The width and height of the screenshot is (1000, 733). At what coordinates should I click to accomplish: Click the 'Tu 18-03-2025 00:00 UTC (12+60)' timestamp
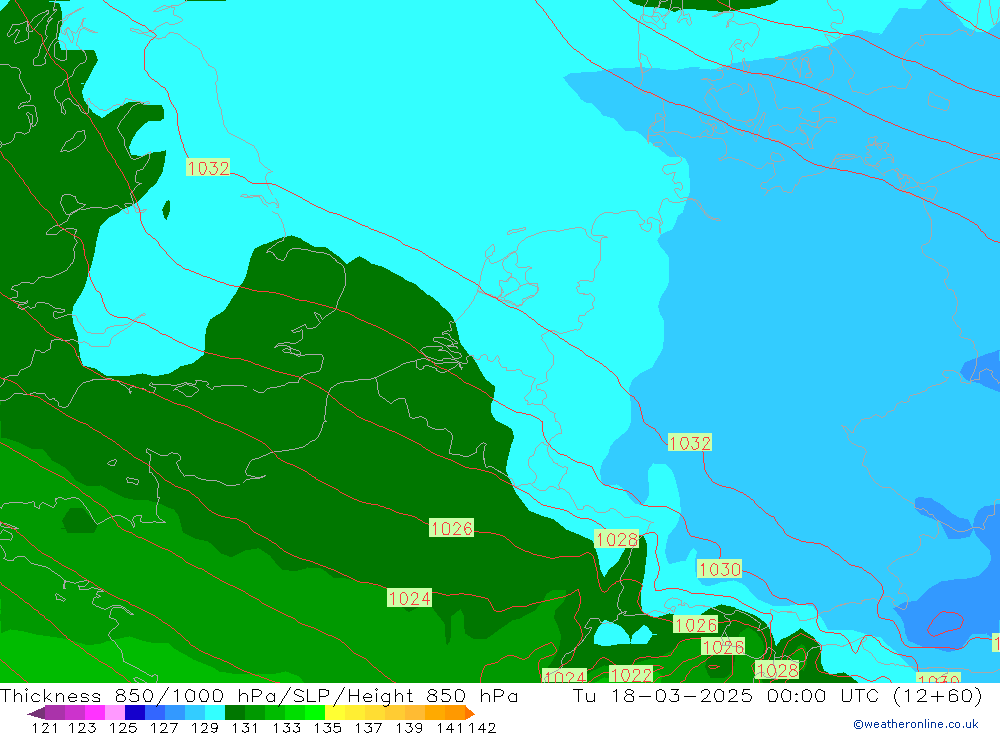pyautogui.click(x=777, y=695)
